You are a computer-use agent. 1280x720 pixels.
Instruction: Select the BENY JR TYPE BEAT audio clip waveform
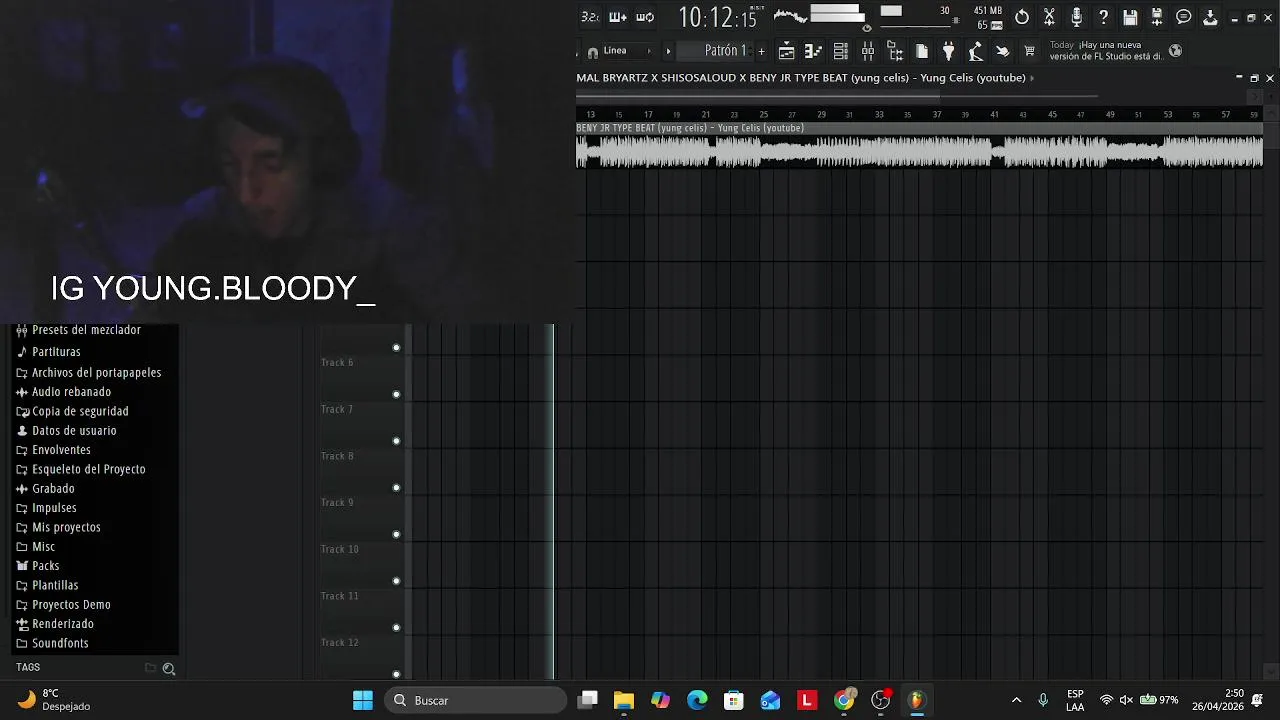click(x=919, y=151)
